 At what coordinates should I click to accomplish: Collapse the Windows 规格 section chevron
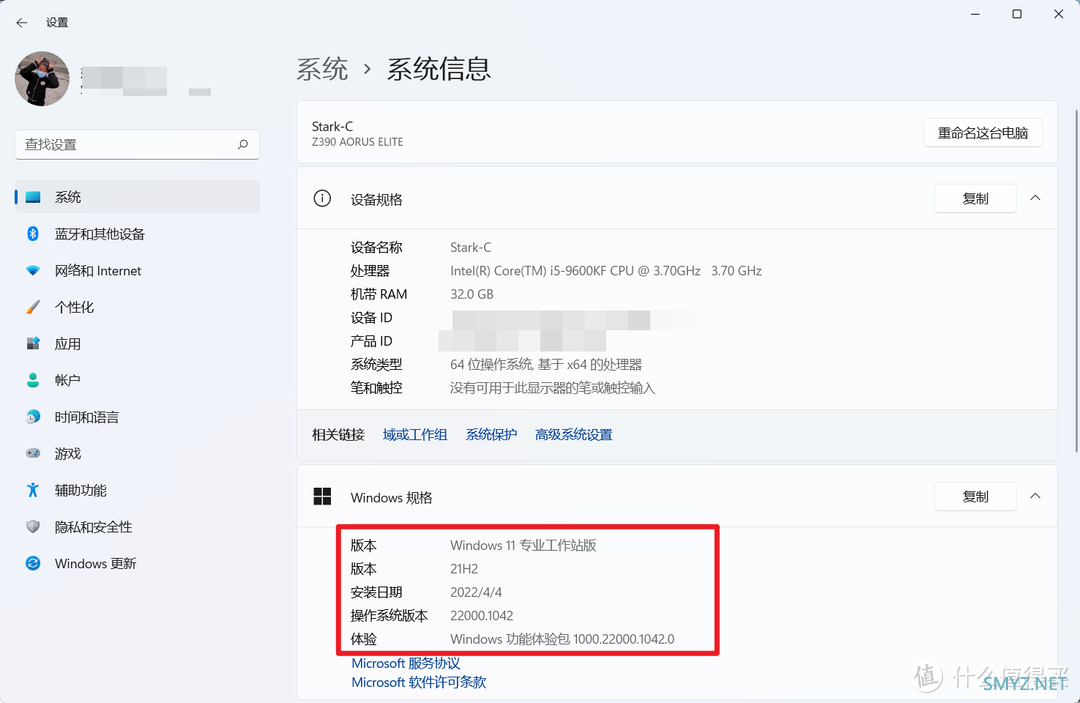(1035, 496)
